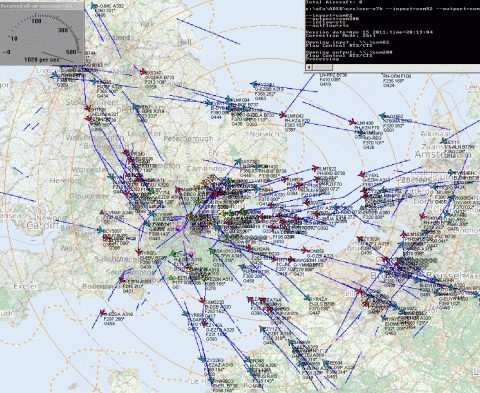The width and height of the screenshot is (480, 393).
Task: Click the cyan A332 aircraft at top of map
Action: (94, 6)
